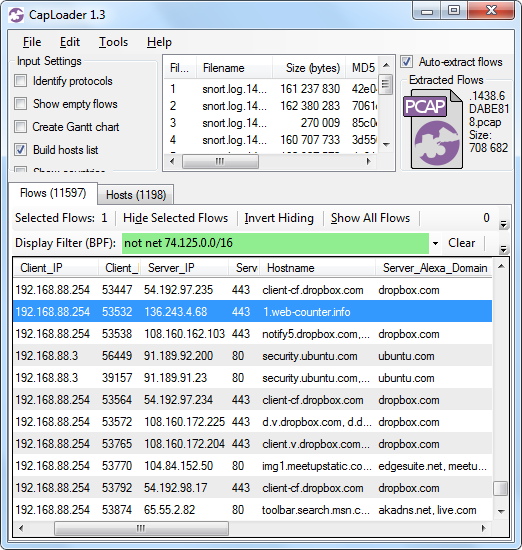Click the file list horizontal scrollbar thumb
The image size is (522, 550).
click(220, 161)
